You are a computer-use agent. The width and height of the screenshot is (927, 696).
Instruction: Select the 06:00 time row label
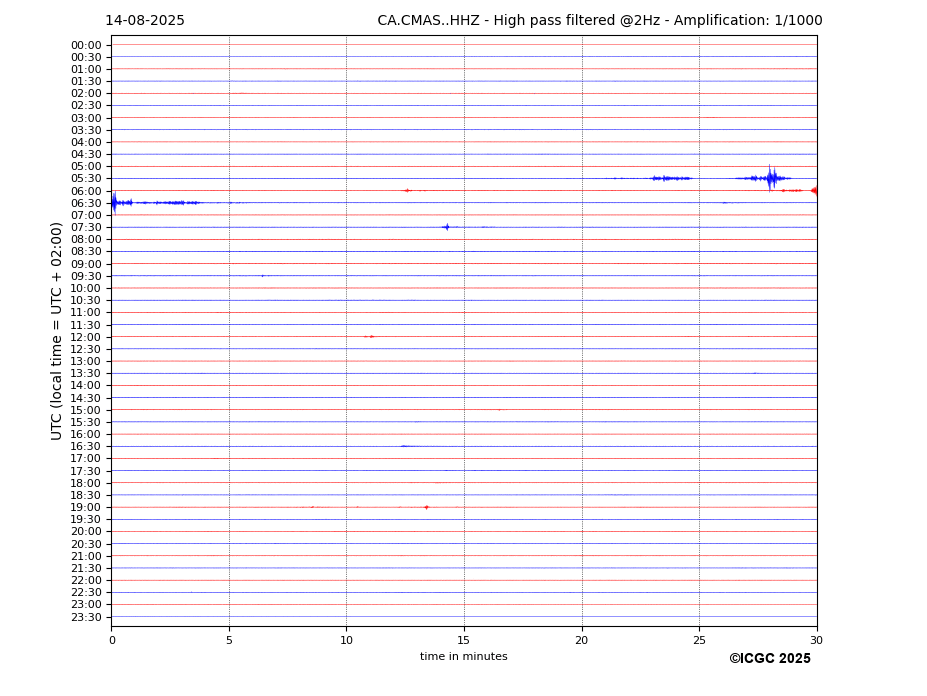pos(86,192)
